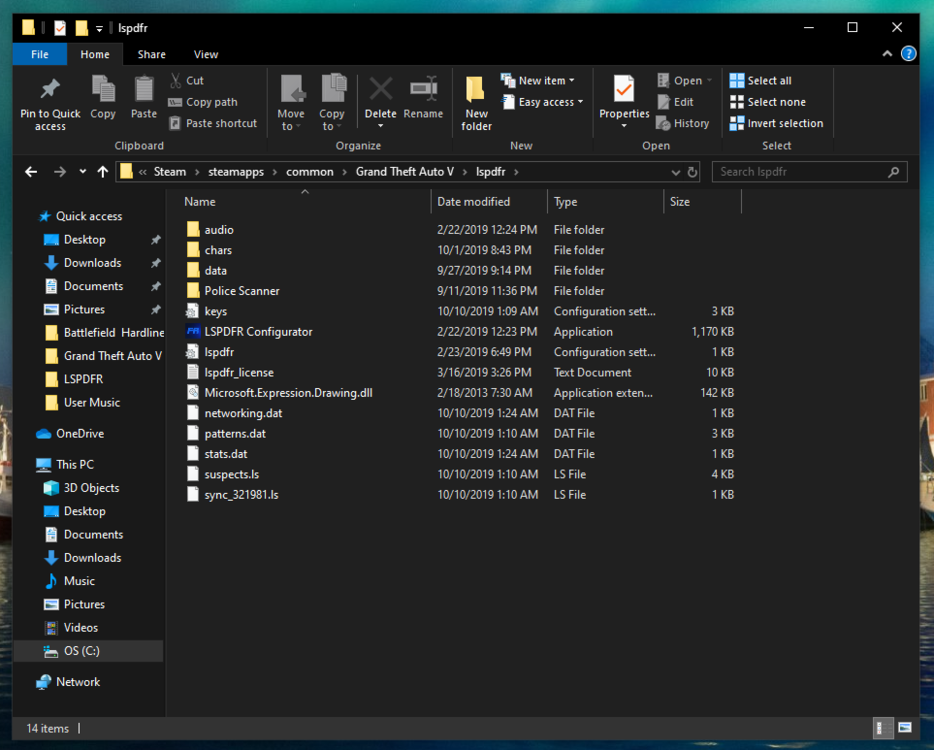Switch to the details view in the status bar

point(885,728)
